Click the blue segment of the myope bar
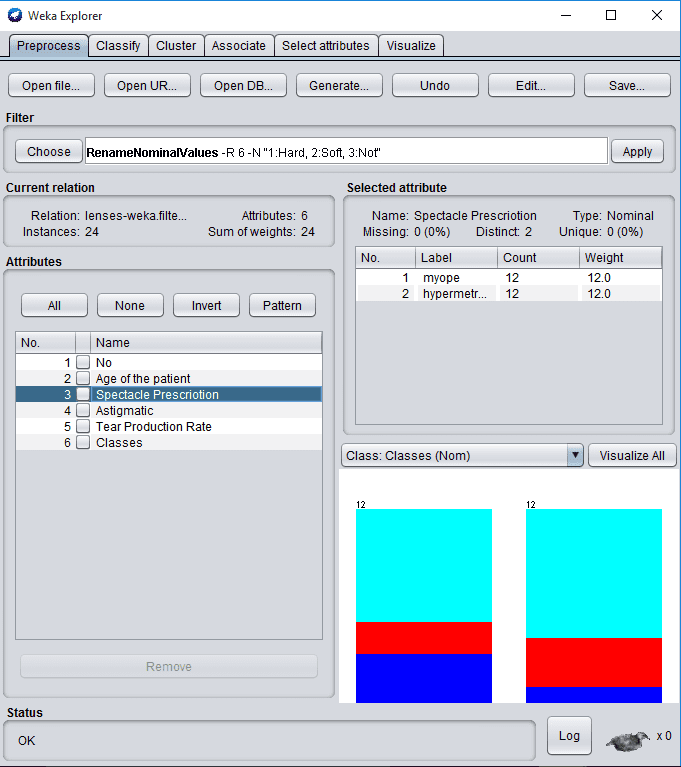The width and height of the screenshot is (681, 767). [424, 678]
